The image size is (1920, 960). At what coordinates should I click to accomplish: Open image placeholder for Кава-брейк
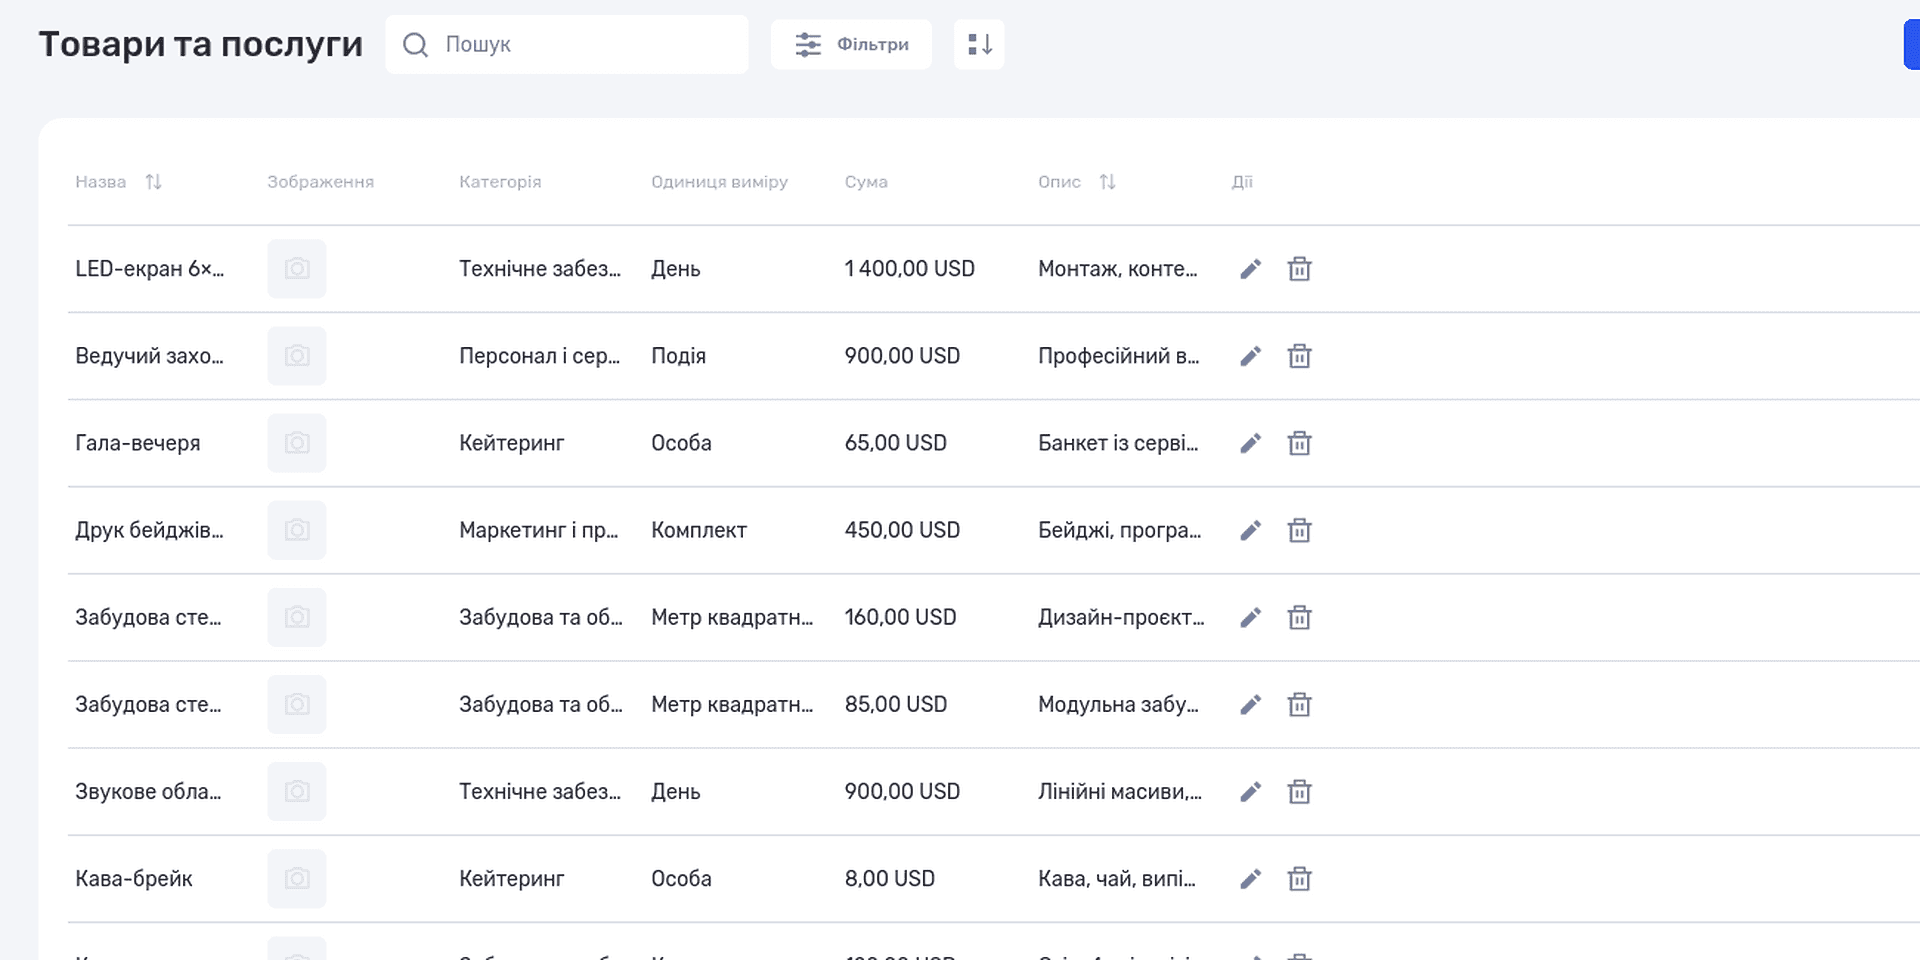click(297, 879)
